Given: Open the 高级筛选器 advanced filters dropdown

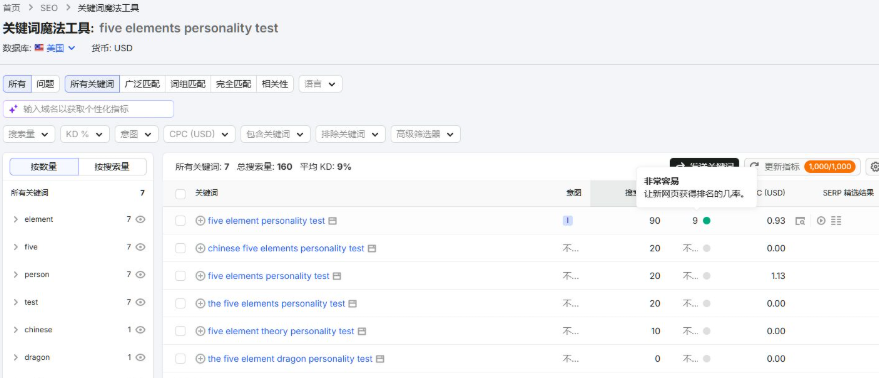Looking at the screenshot, I should (x=425, y=134).
